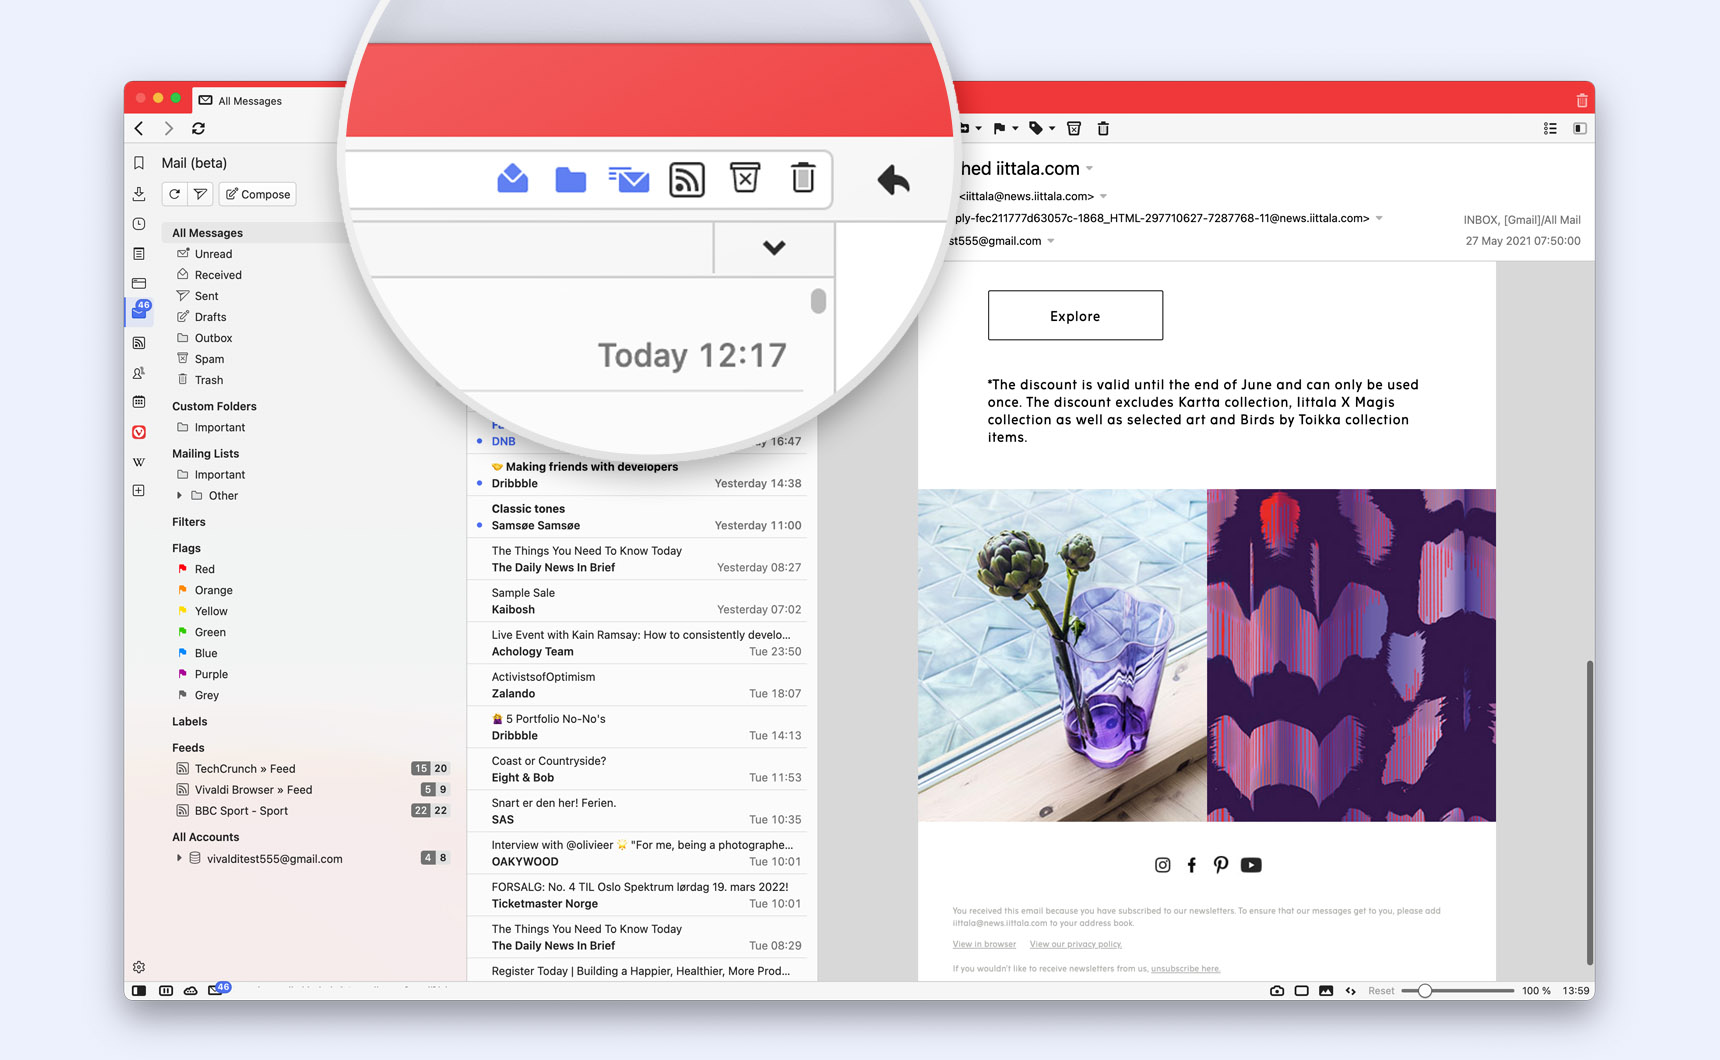Add a new web panel with the plus icon
The height and width of the screenshot is (1060, 1720).
tap(139, 491)
